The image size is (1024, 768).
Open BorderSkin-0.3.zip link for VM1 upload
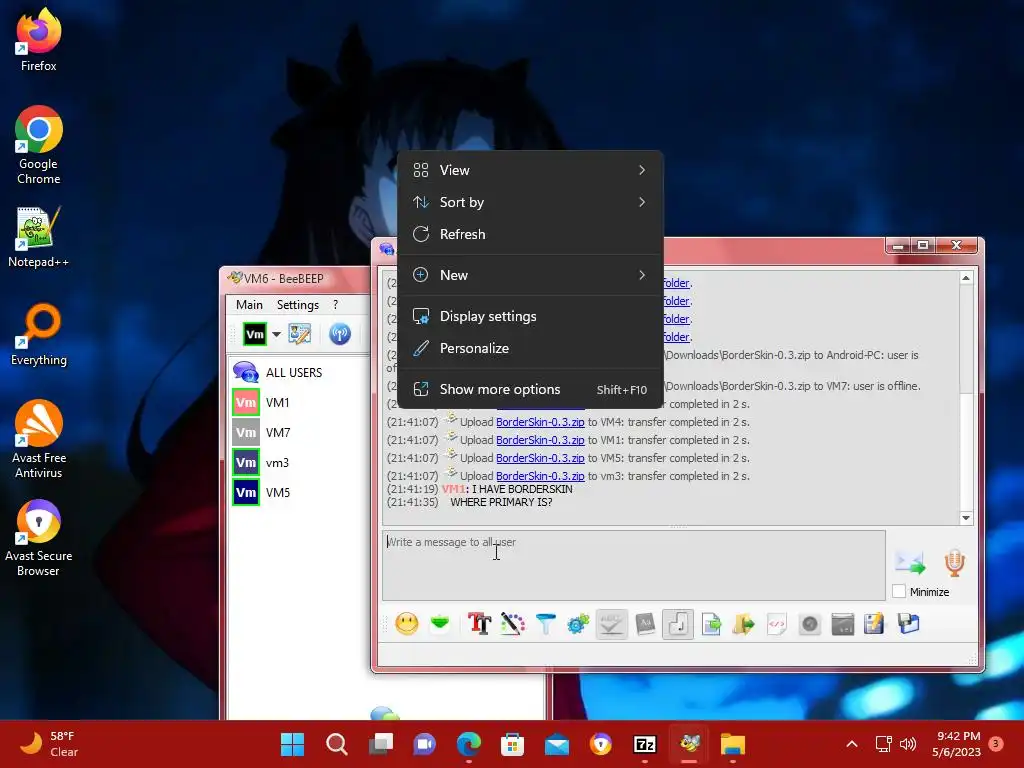540,440
